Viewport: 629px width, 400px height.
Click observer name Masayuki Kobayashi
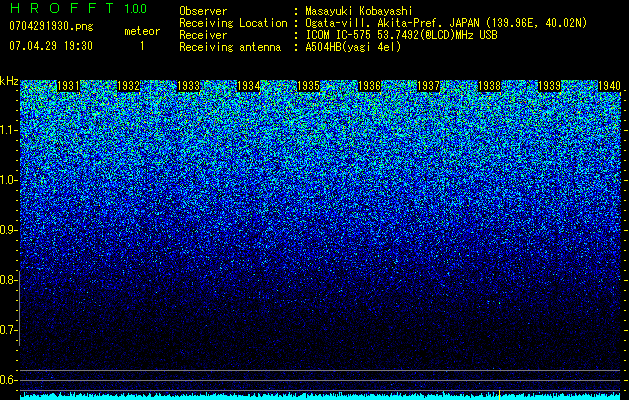coord(359,12)
